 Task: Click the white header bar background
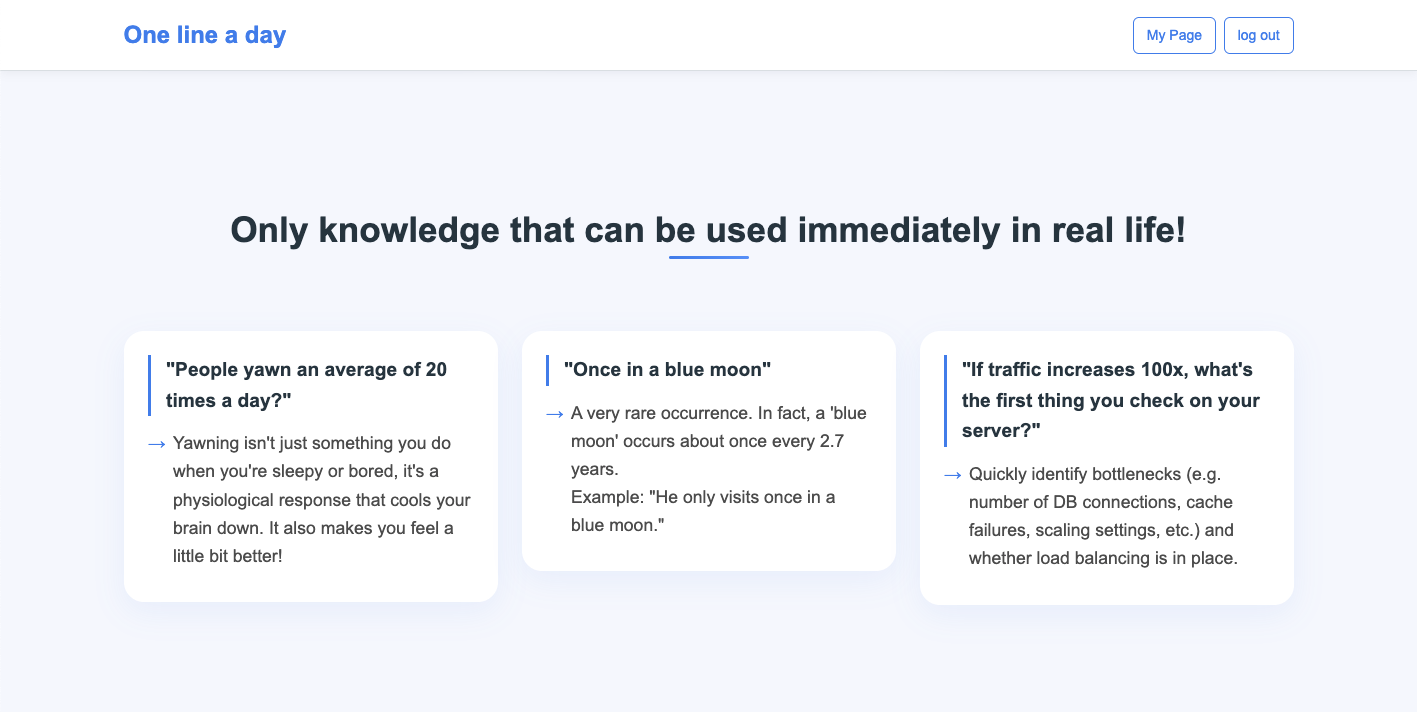[700, 35]
